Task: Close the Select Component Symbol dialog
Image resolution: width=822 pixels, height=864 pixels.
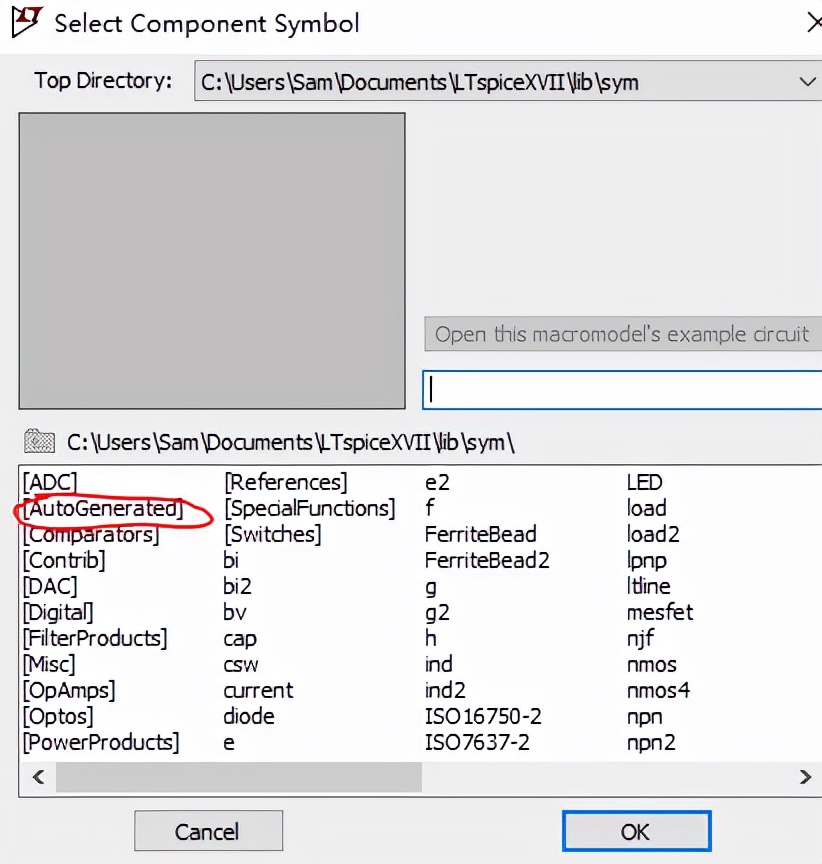Action: click(x=813, y=23)
